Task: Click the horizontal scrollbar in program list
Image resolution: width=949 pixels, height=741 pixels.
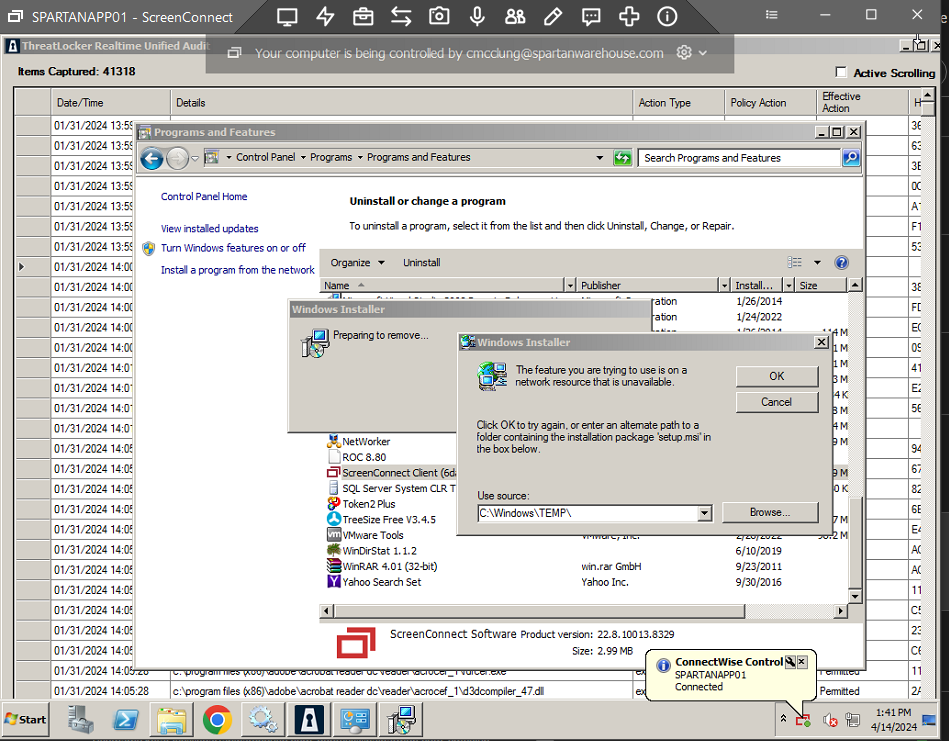Action: 539,611
